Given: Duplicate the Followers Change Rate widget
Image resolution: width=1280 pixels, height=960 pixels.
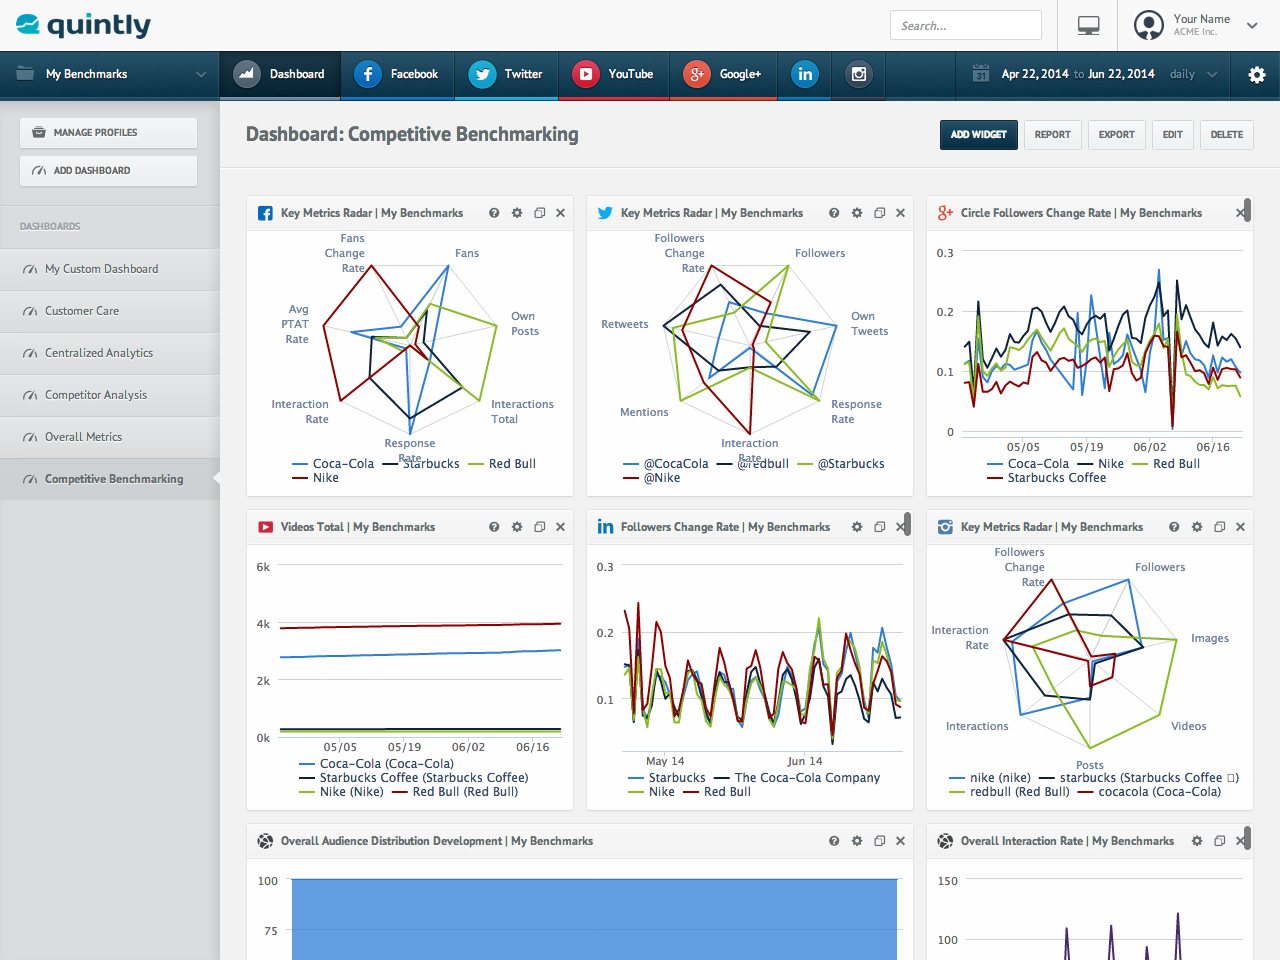Looking at the screenshot, I should coord(880,527).
